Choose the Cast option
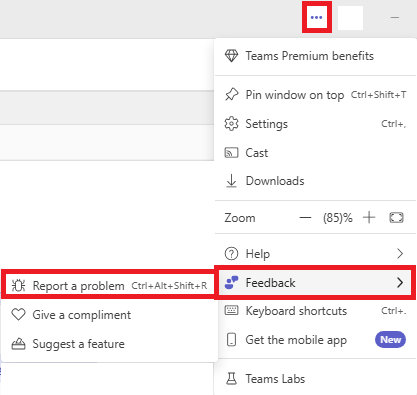The height and width of the screenshot is (395, 417). tap(315, 153)
